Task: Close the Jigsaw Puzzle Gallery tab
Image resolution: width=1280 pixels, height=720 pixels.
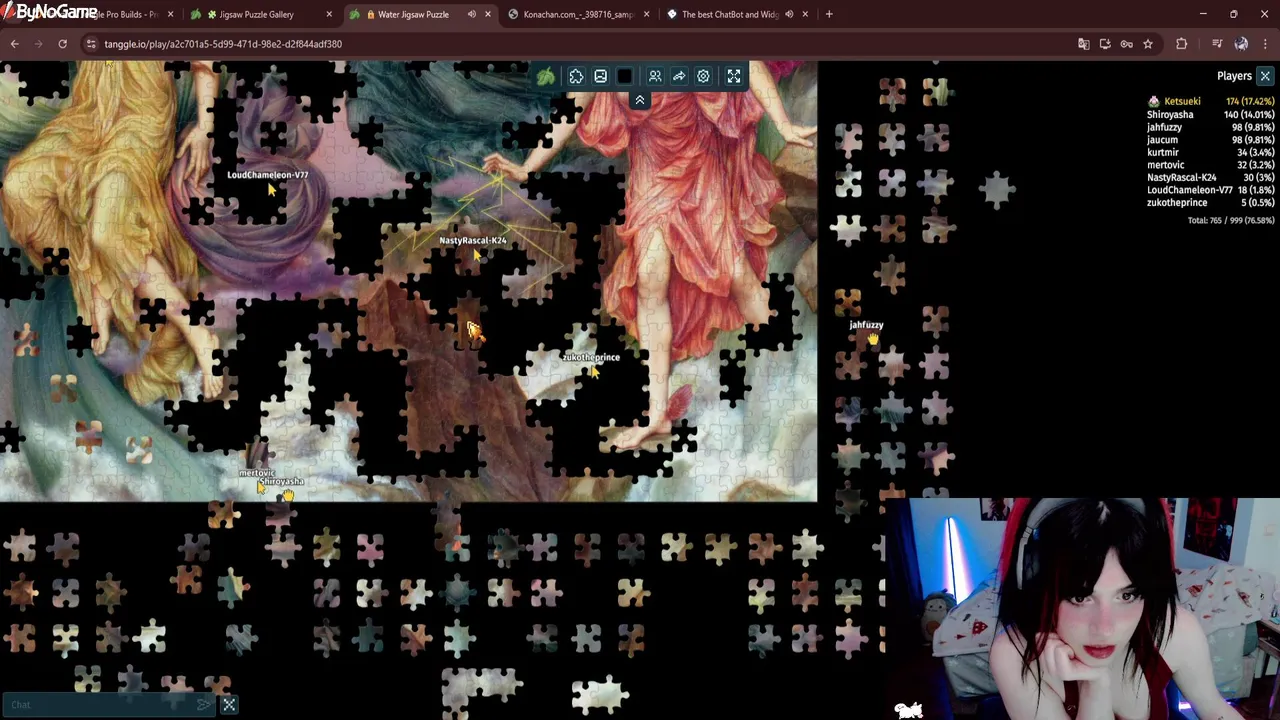Action: (329, 14)
